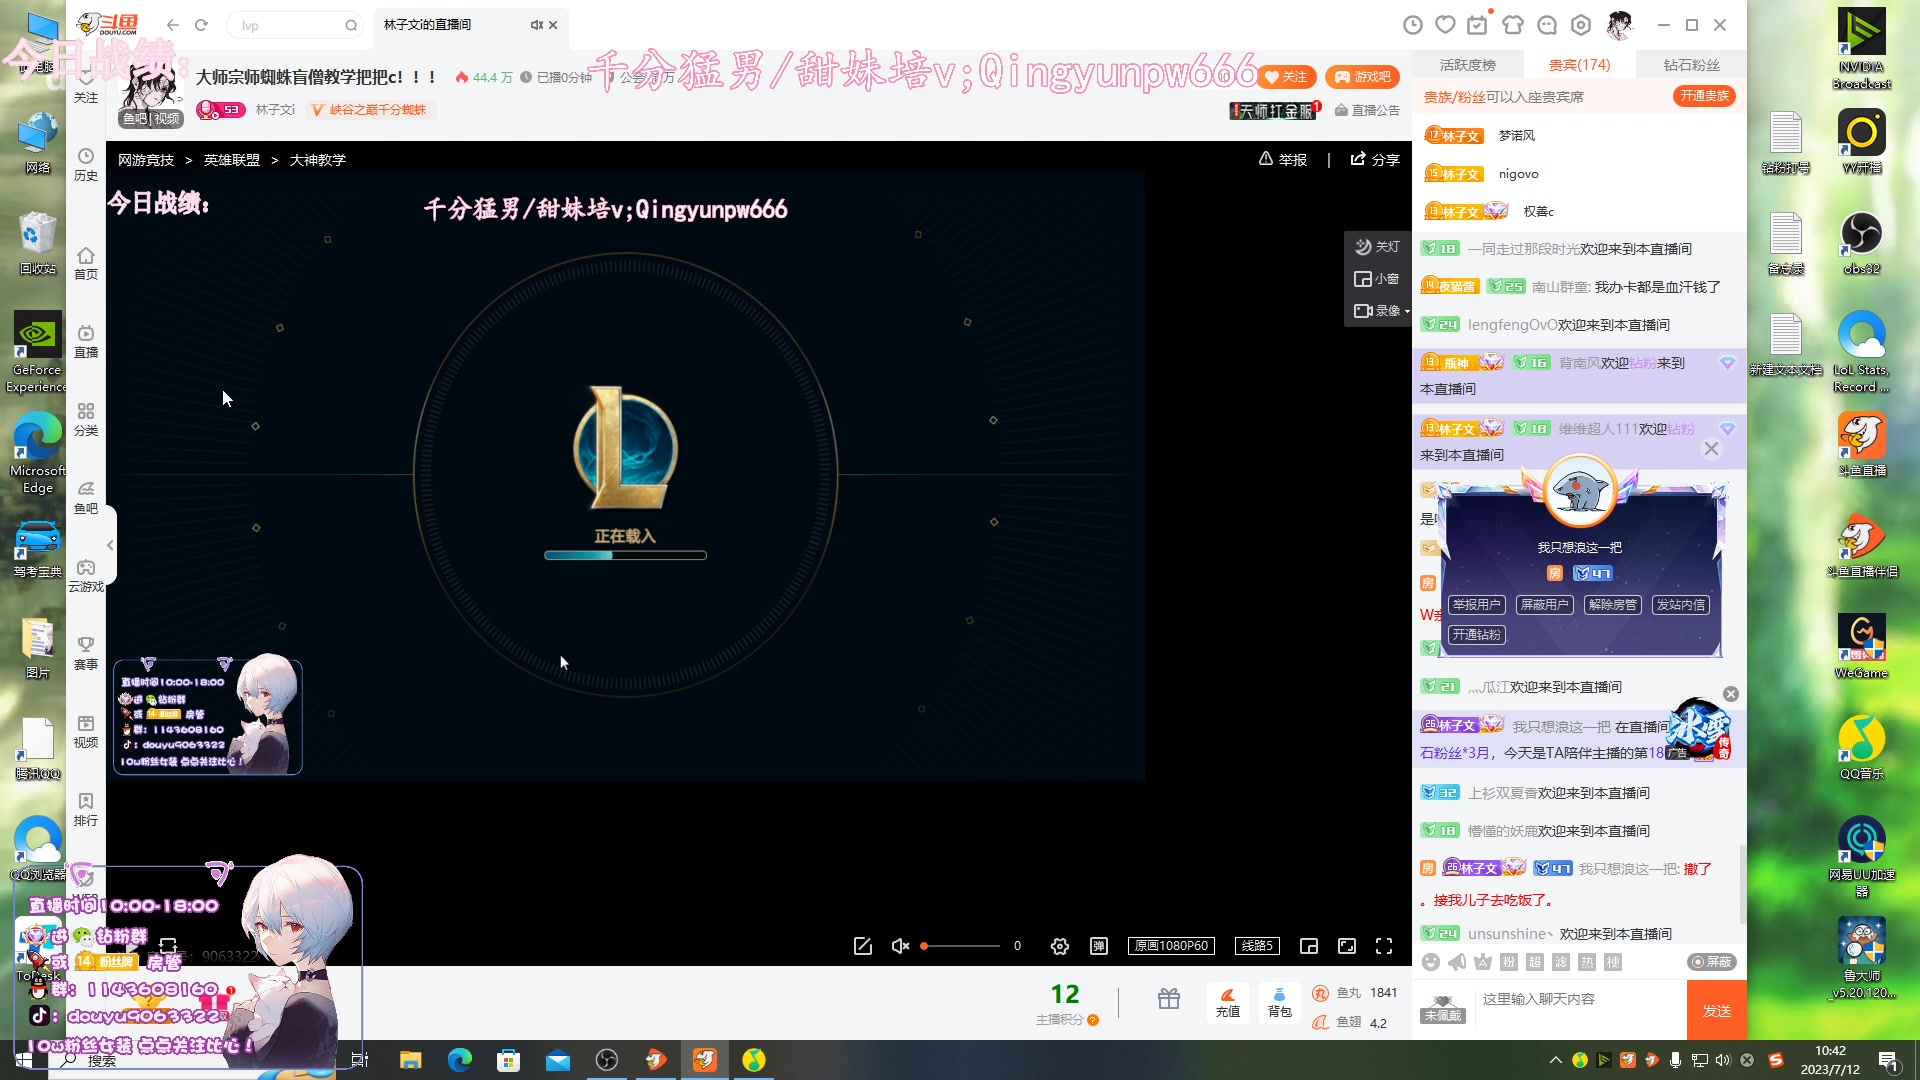1920x1080 pixels.
Task: Unmute the player volume speaker icon
Action: coord(899,945)
